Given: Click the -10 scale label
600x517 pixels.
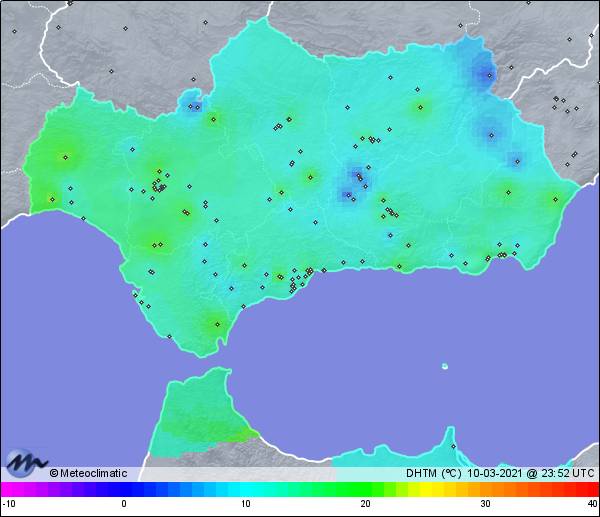Looking at the screenshot, I should click(x=8, y=504).
